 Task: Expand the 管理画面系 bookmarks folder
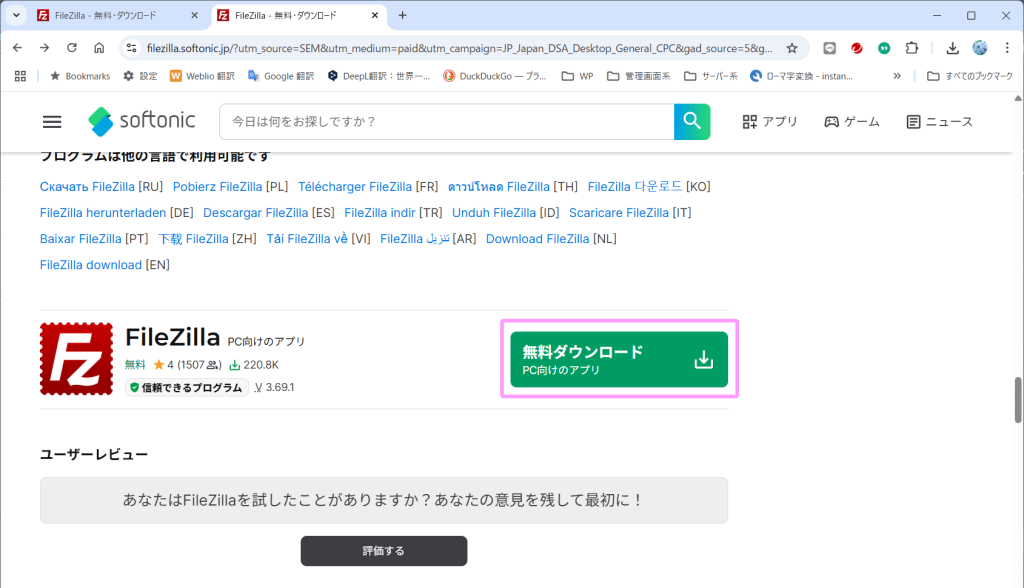pos(639,76)
